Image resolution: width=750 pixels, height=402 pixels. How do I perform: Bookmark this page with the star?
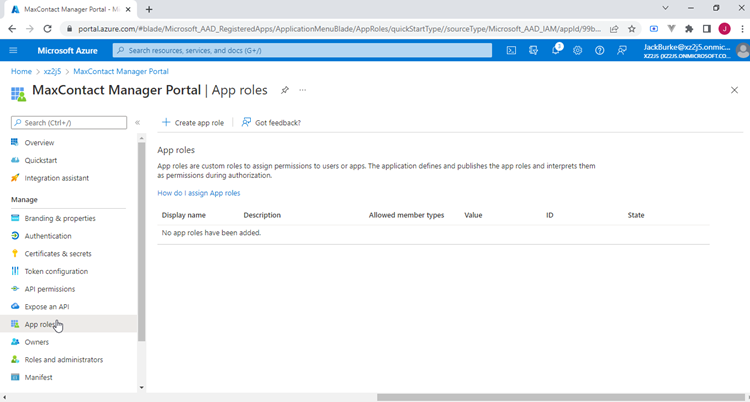click(x=631, y=29)
